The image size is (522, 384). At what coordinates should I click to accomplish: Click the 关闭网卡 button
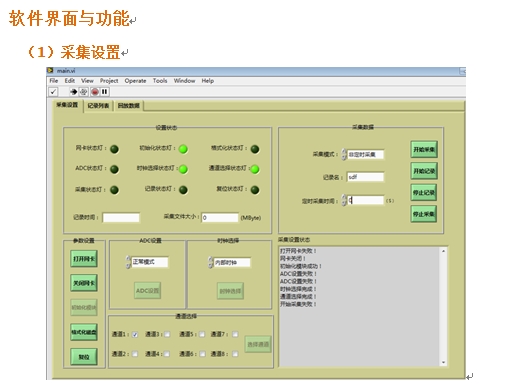[x=84, y=283]
